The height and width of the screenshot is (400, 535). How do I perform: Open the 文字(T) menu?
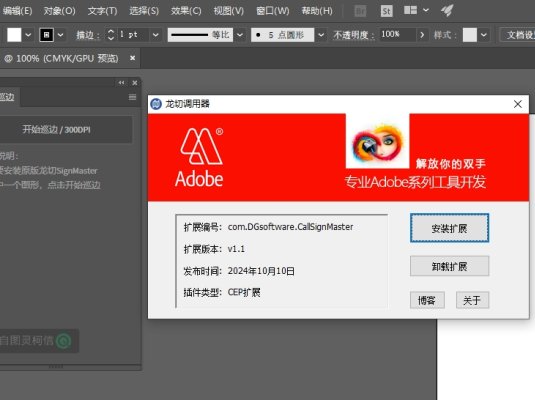coord(102,11)
